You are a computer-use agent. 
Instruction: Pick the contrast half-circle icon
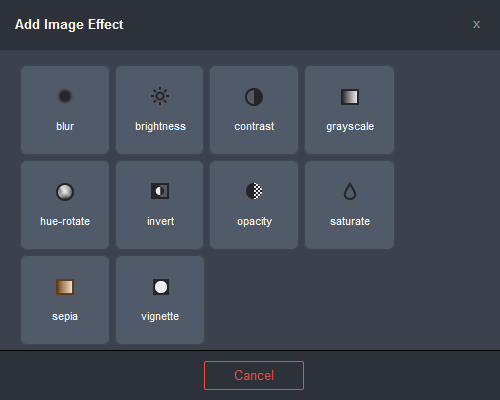[254, 97]
